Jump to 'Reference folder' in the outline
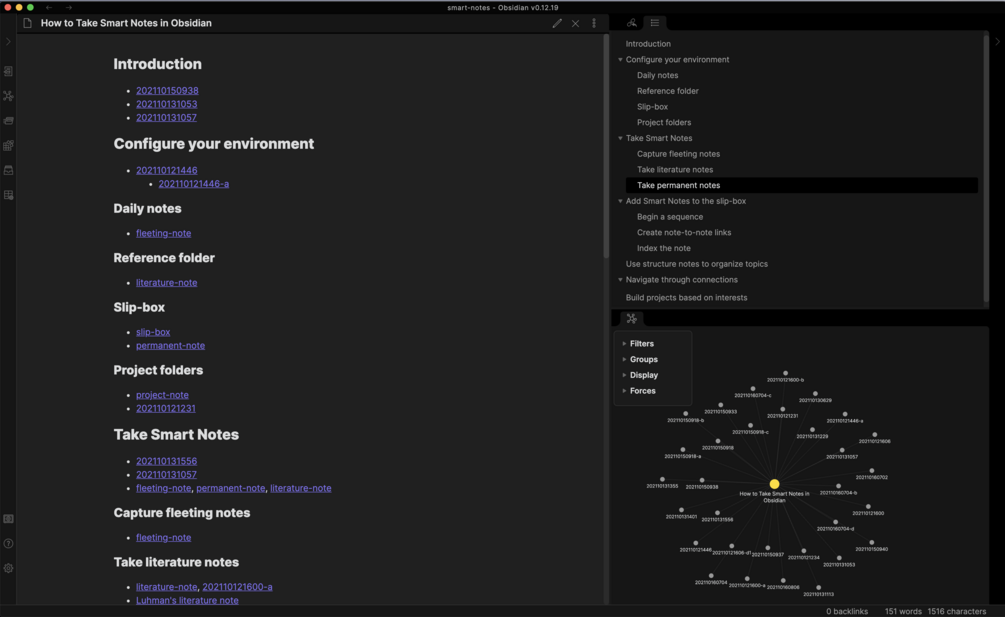This screenshot has width=1005, height=617. tap(668, 91)
